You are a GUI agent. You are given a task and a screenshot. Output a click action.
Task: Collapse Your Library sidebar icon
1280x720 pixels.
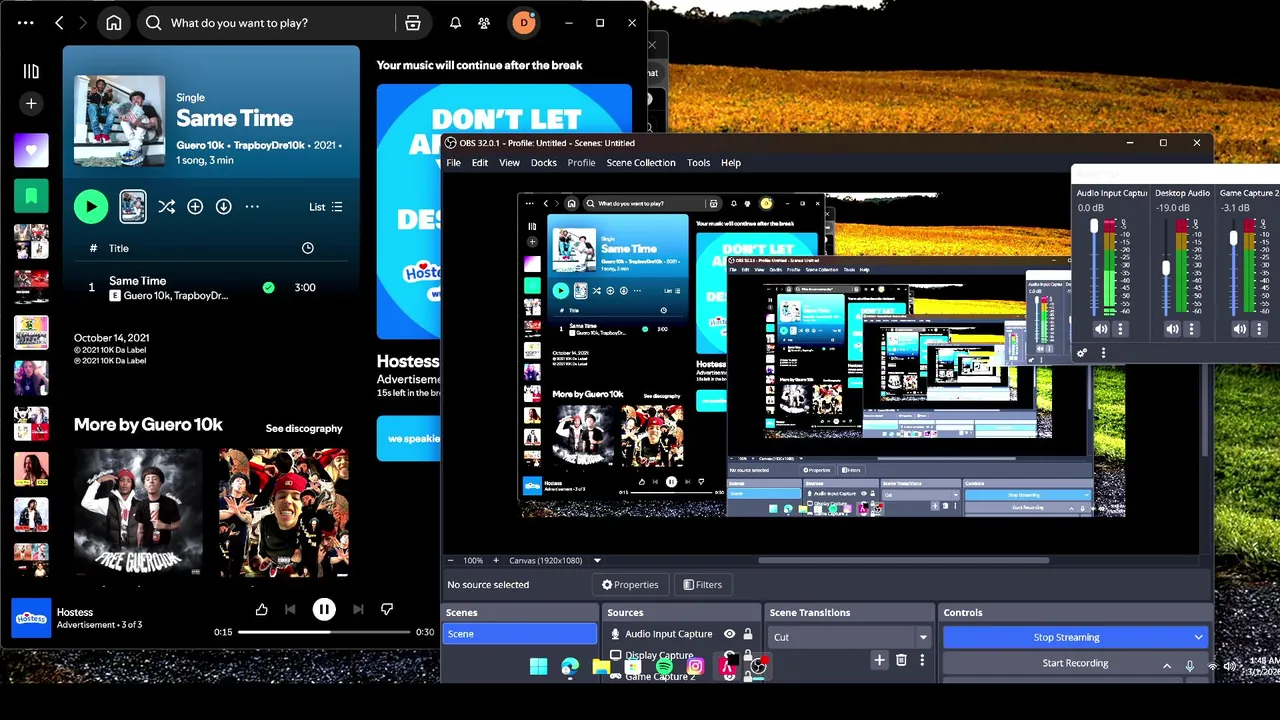[x=31, y=71]
